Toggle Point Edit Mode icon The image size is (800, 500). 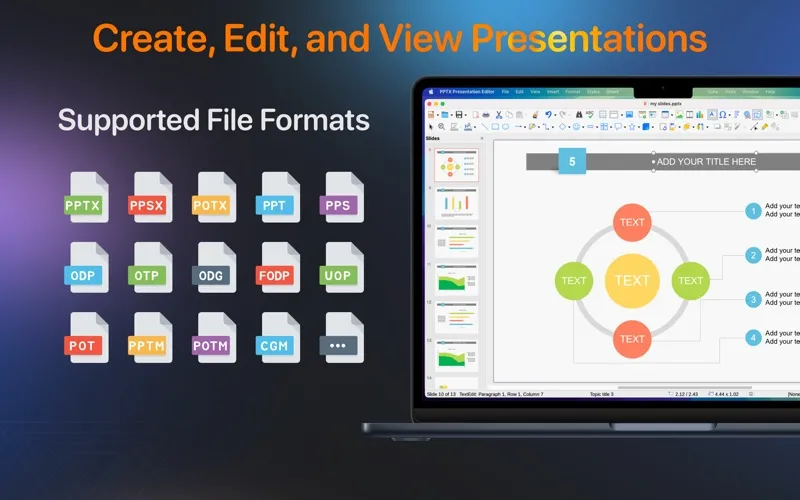coord(754,127)
